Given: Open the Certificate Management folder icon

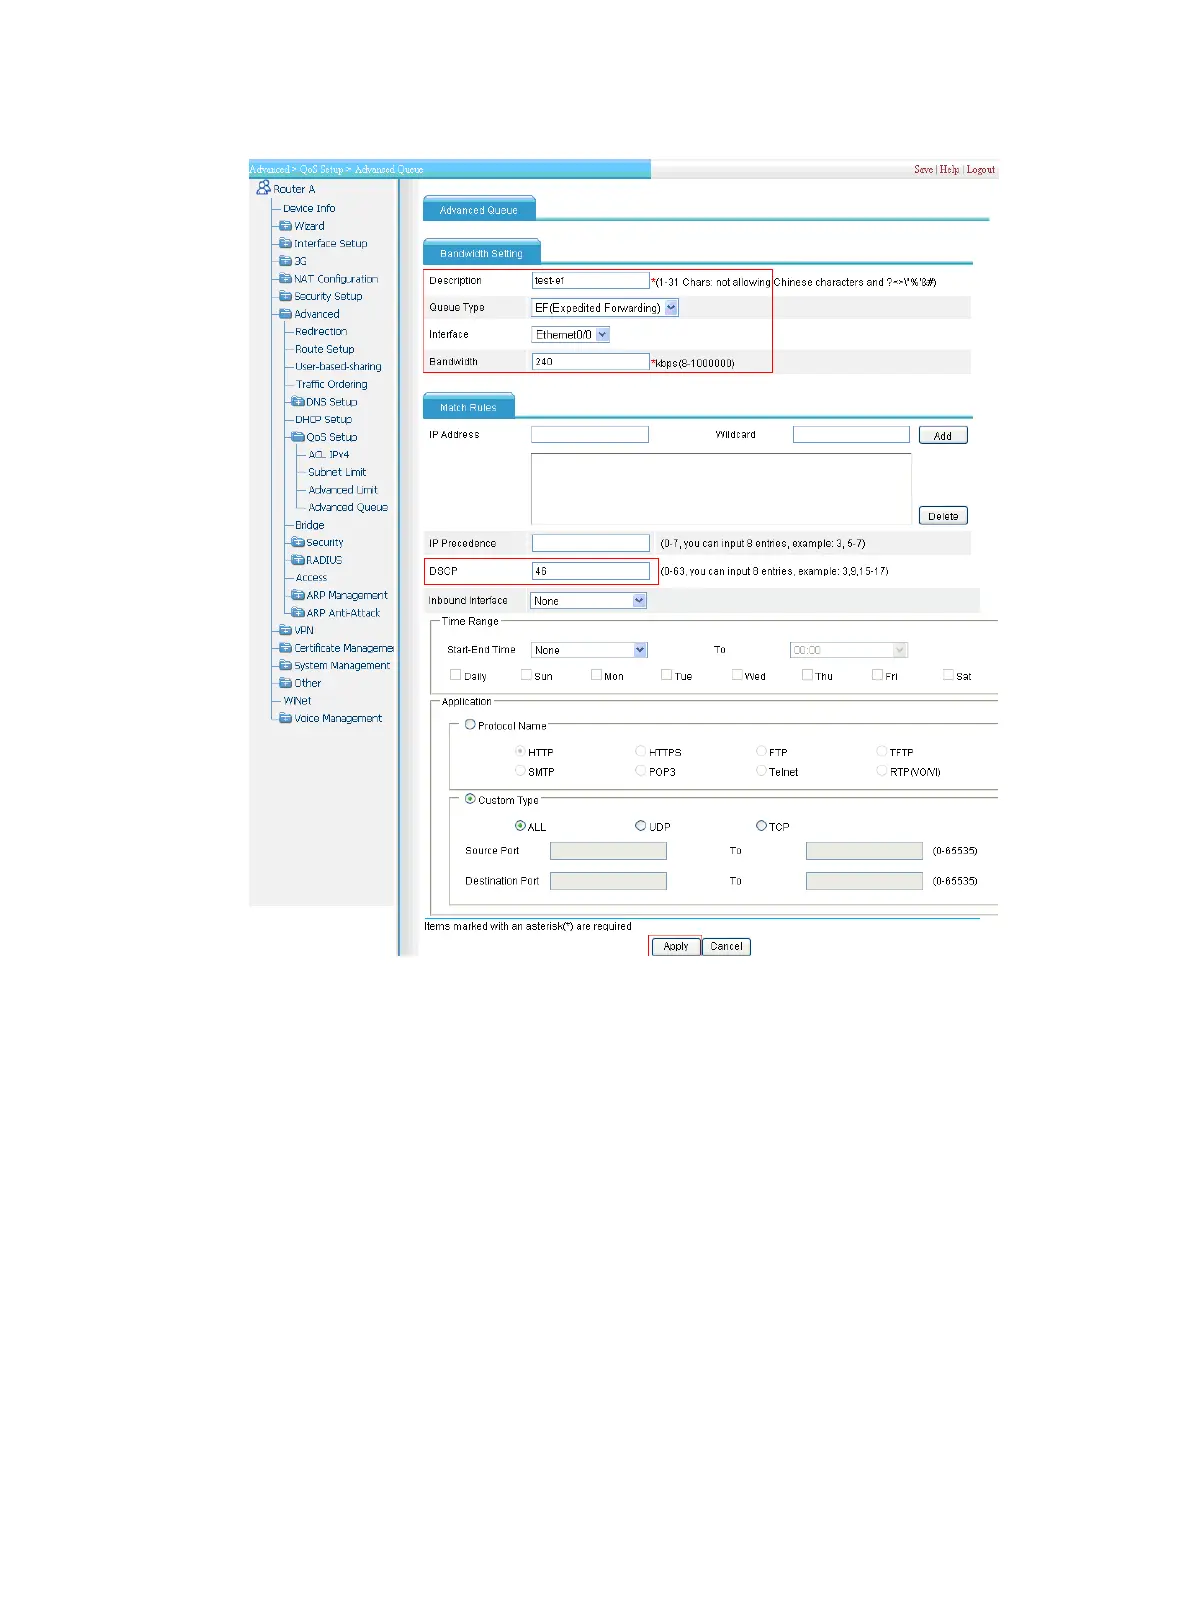Looking at the screenshot, I should 285,648.
